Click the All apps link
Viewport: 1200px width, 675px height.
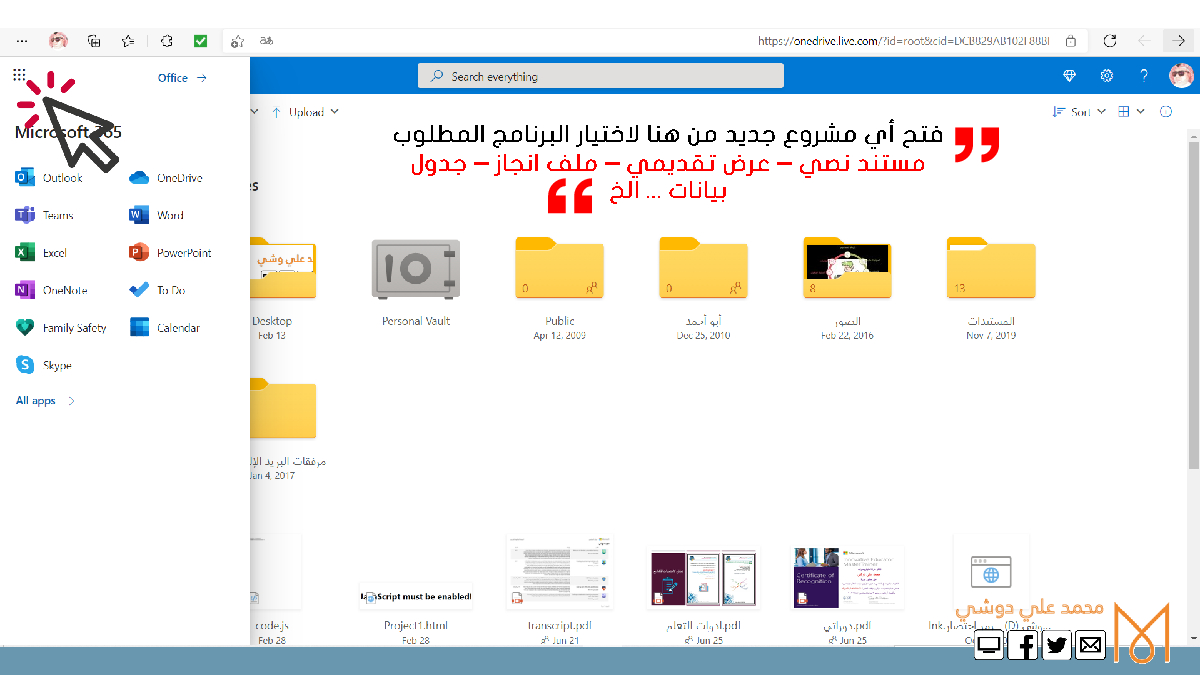point(45,401)
